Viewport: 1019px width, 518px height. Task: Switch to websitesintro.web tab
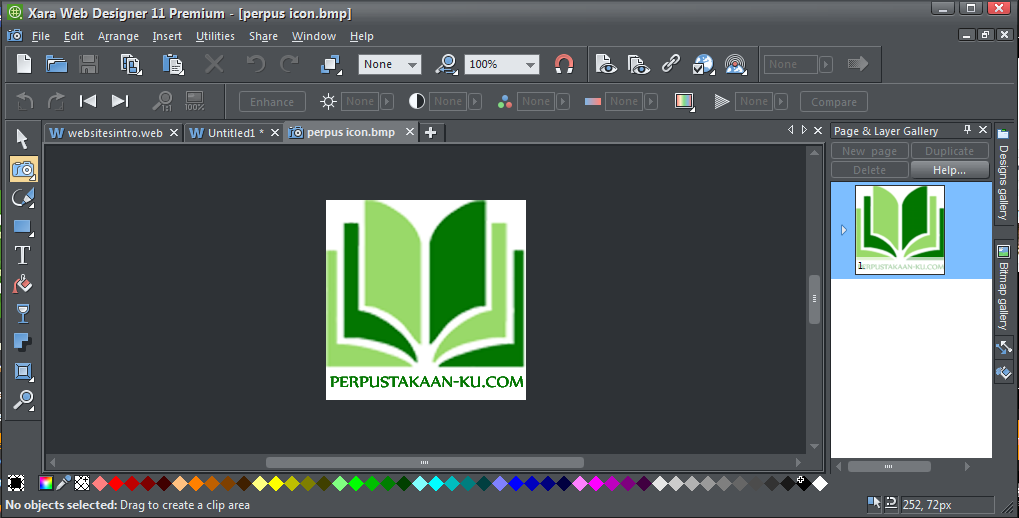[x=114, y=133]
